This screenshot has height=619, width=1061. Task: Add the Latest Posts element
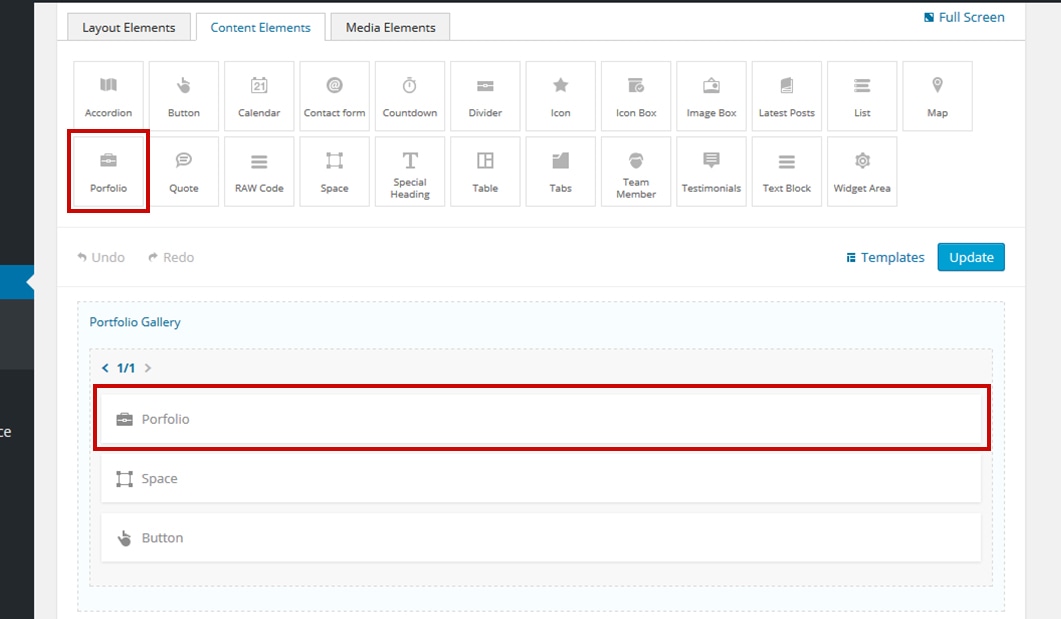(x=786, y=96)
